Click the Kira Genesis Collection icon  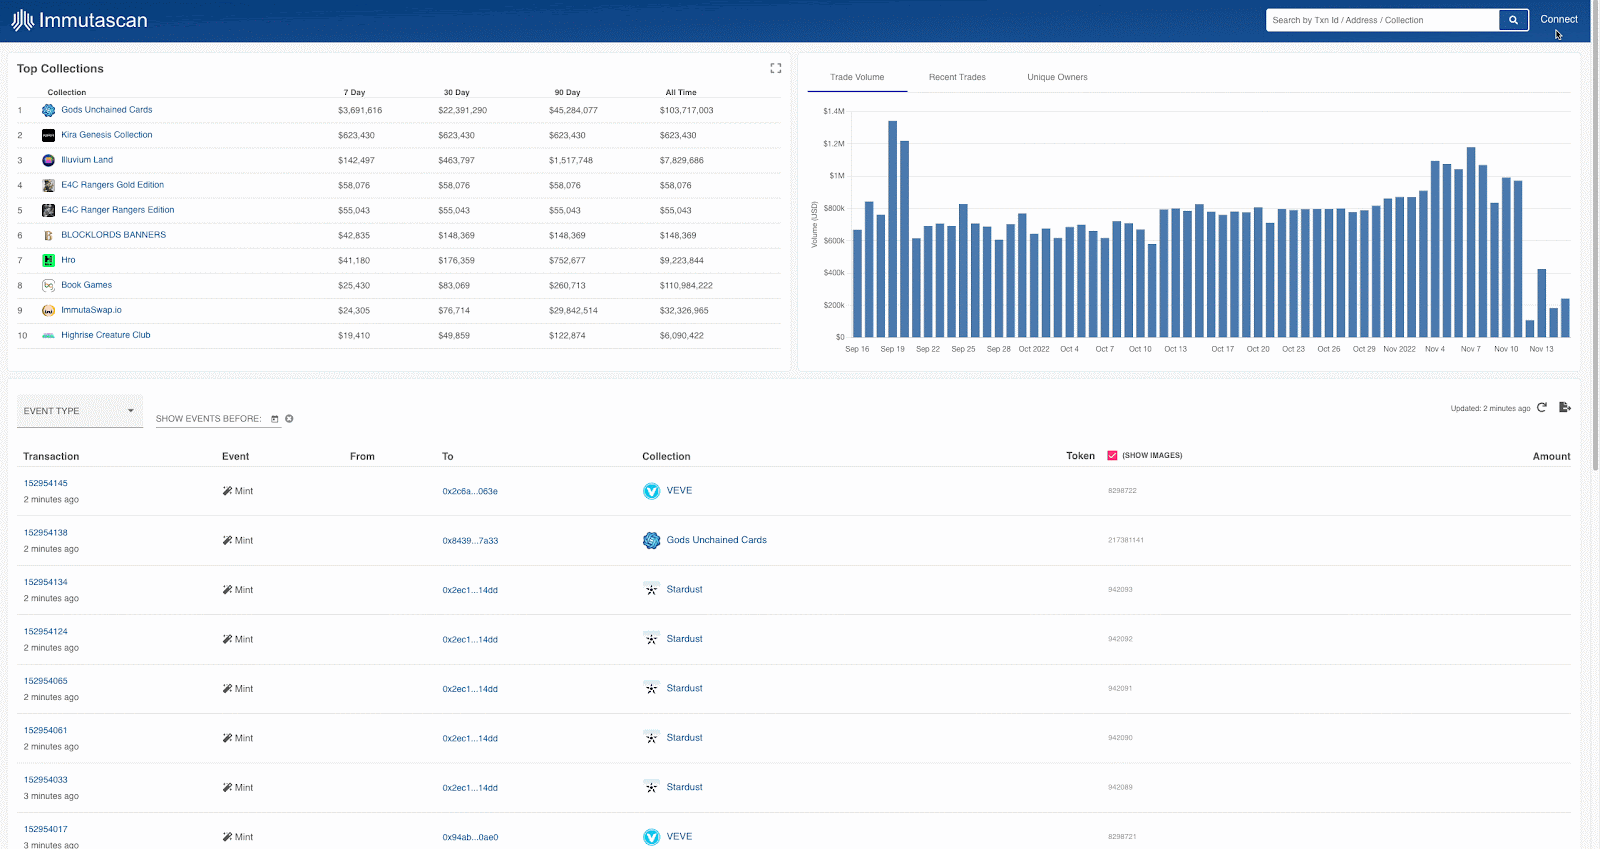[48, 135]
